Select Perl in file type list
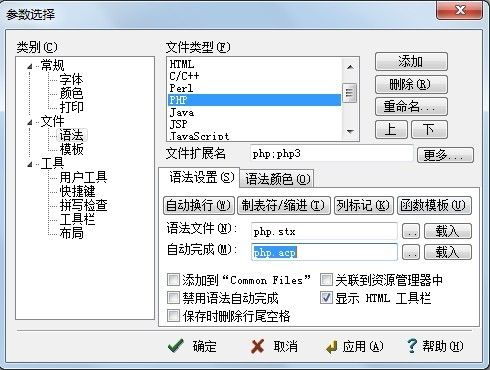The image size is (490, 370). coord(254,88)
